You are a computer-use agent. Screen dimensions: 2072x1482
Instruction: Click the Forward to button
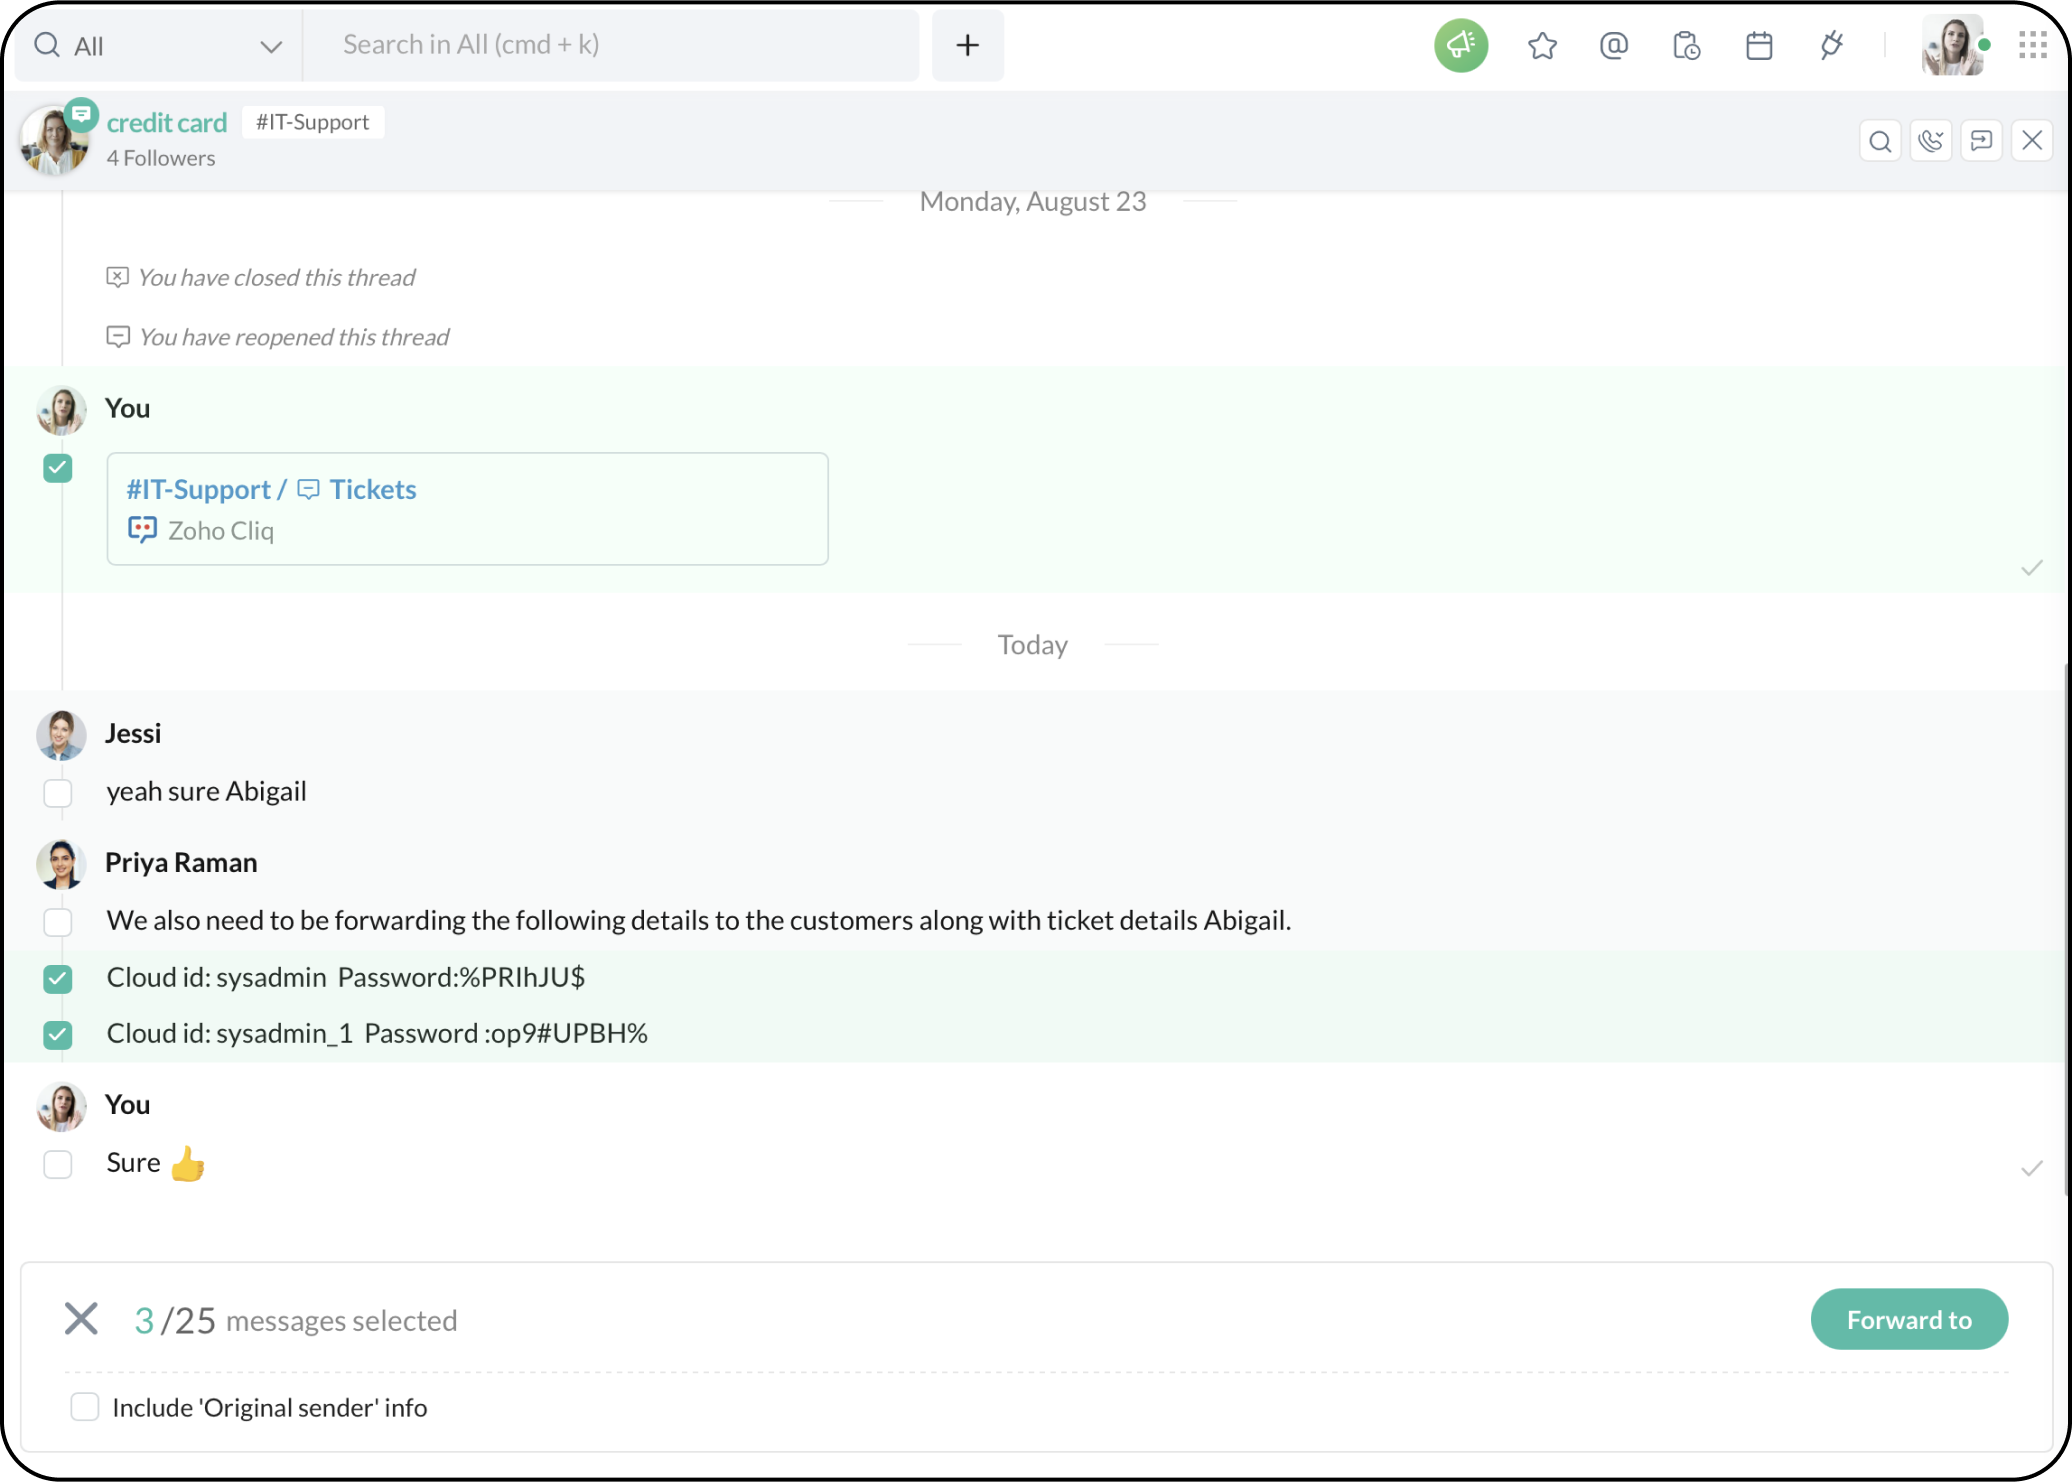(x=1908, y=1319)
